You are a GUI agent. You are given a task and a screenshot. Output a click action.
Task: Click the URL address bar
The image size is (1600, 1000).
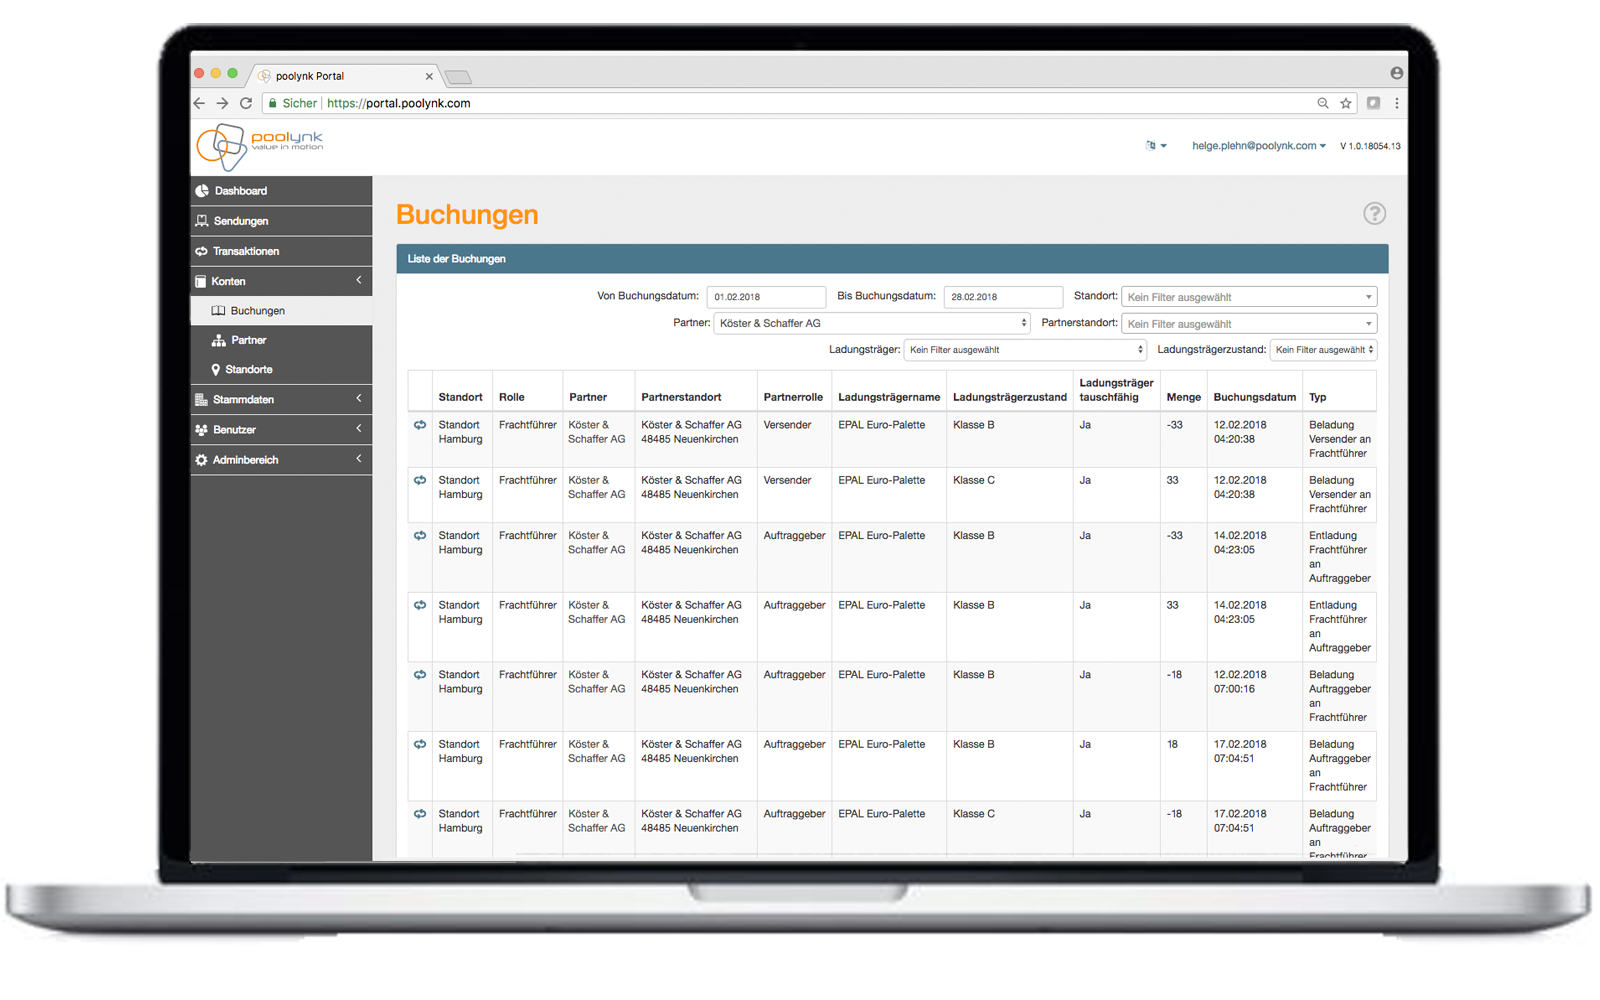(810, 103)
